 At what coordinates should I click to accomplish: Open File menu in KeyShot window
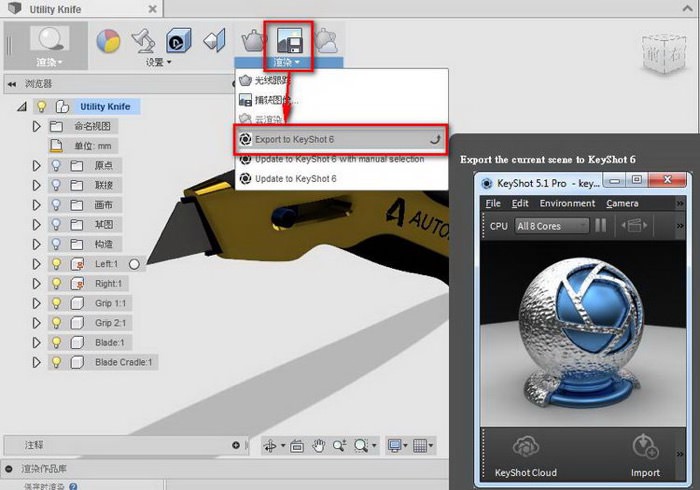tap(493, 203)
